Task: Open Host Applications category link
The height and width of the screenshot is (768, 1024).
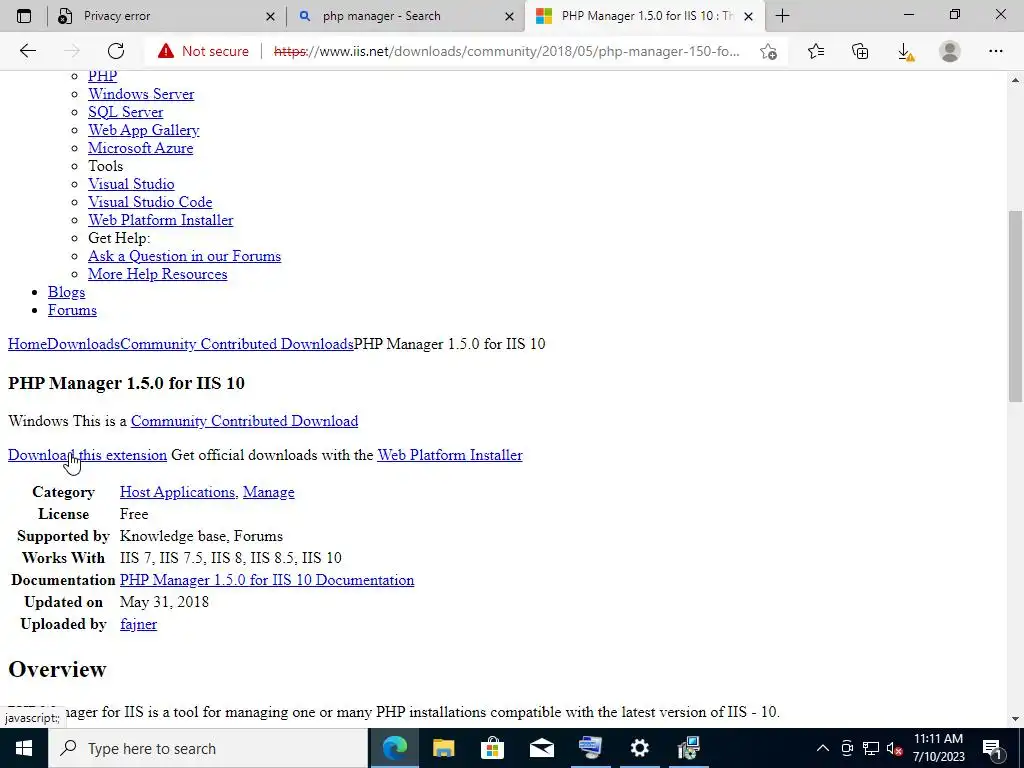Action: click(x=178, y=492)
